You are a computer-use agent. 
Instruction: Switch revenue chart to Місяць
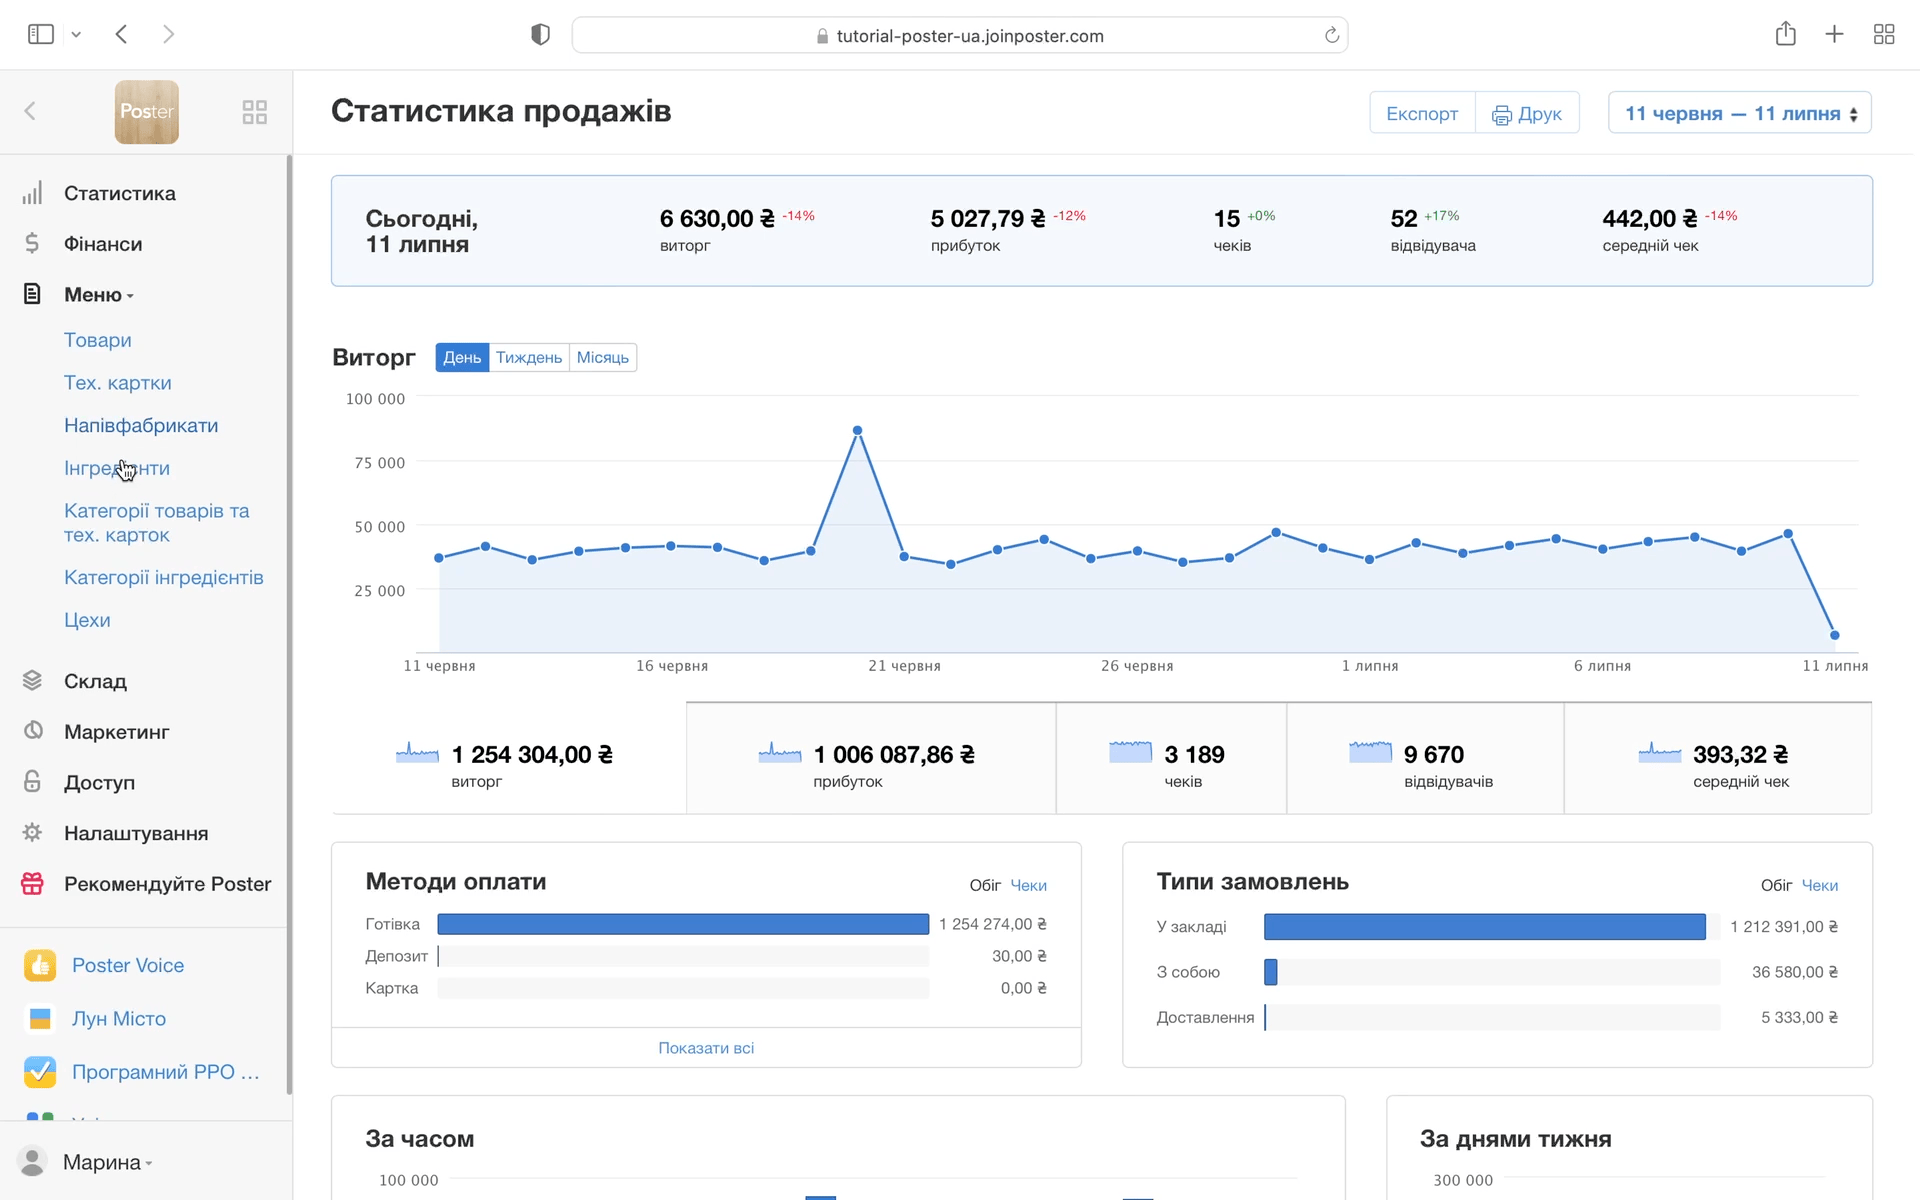(x=602, y=358)
